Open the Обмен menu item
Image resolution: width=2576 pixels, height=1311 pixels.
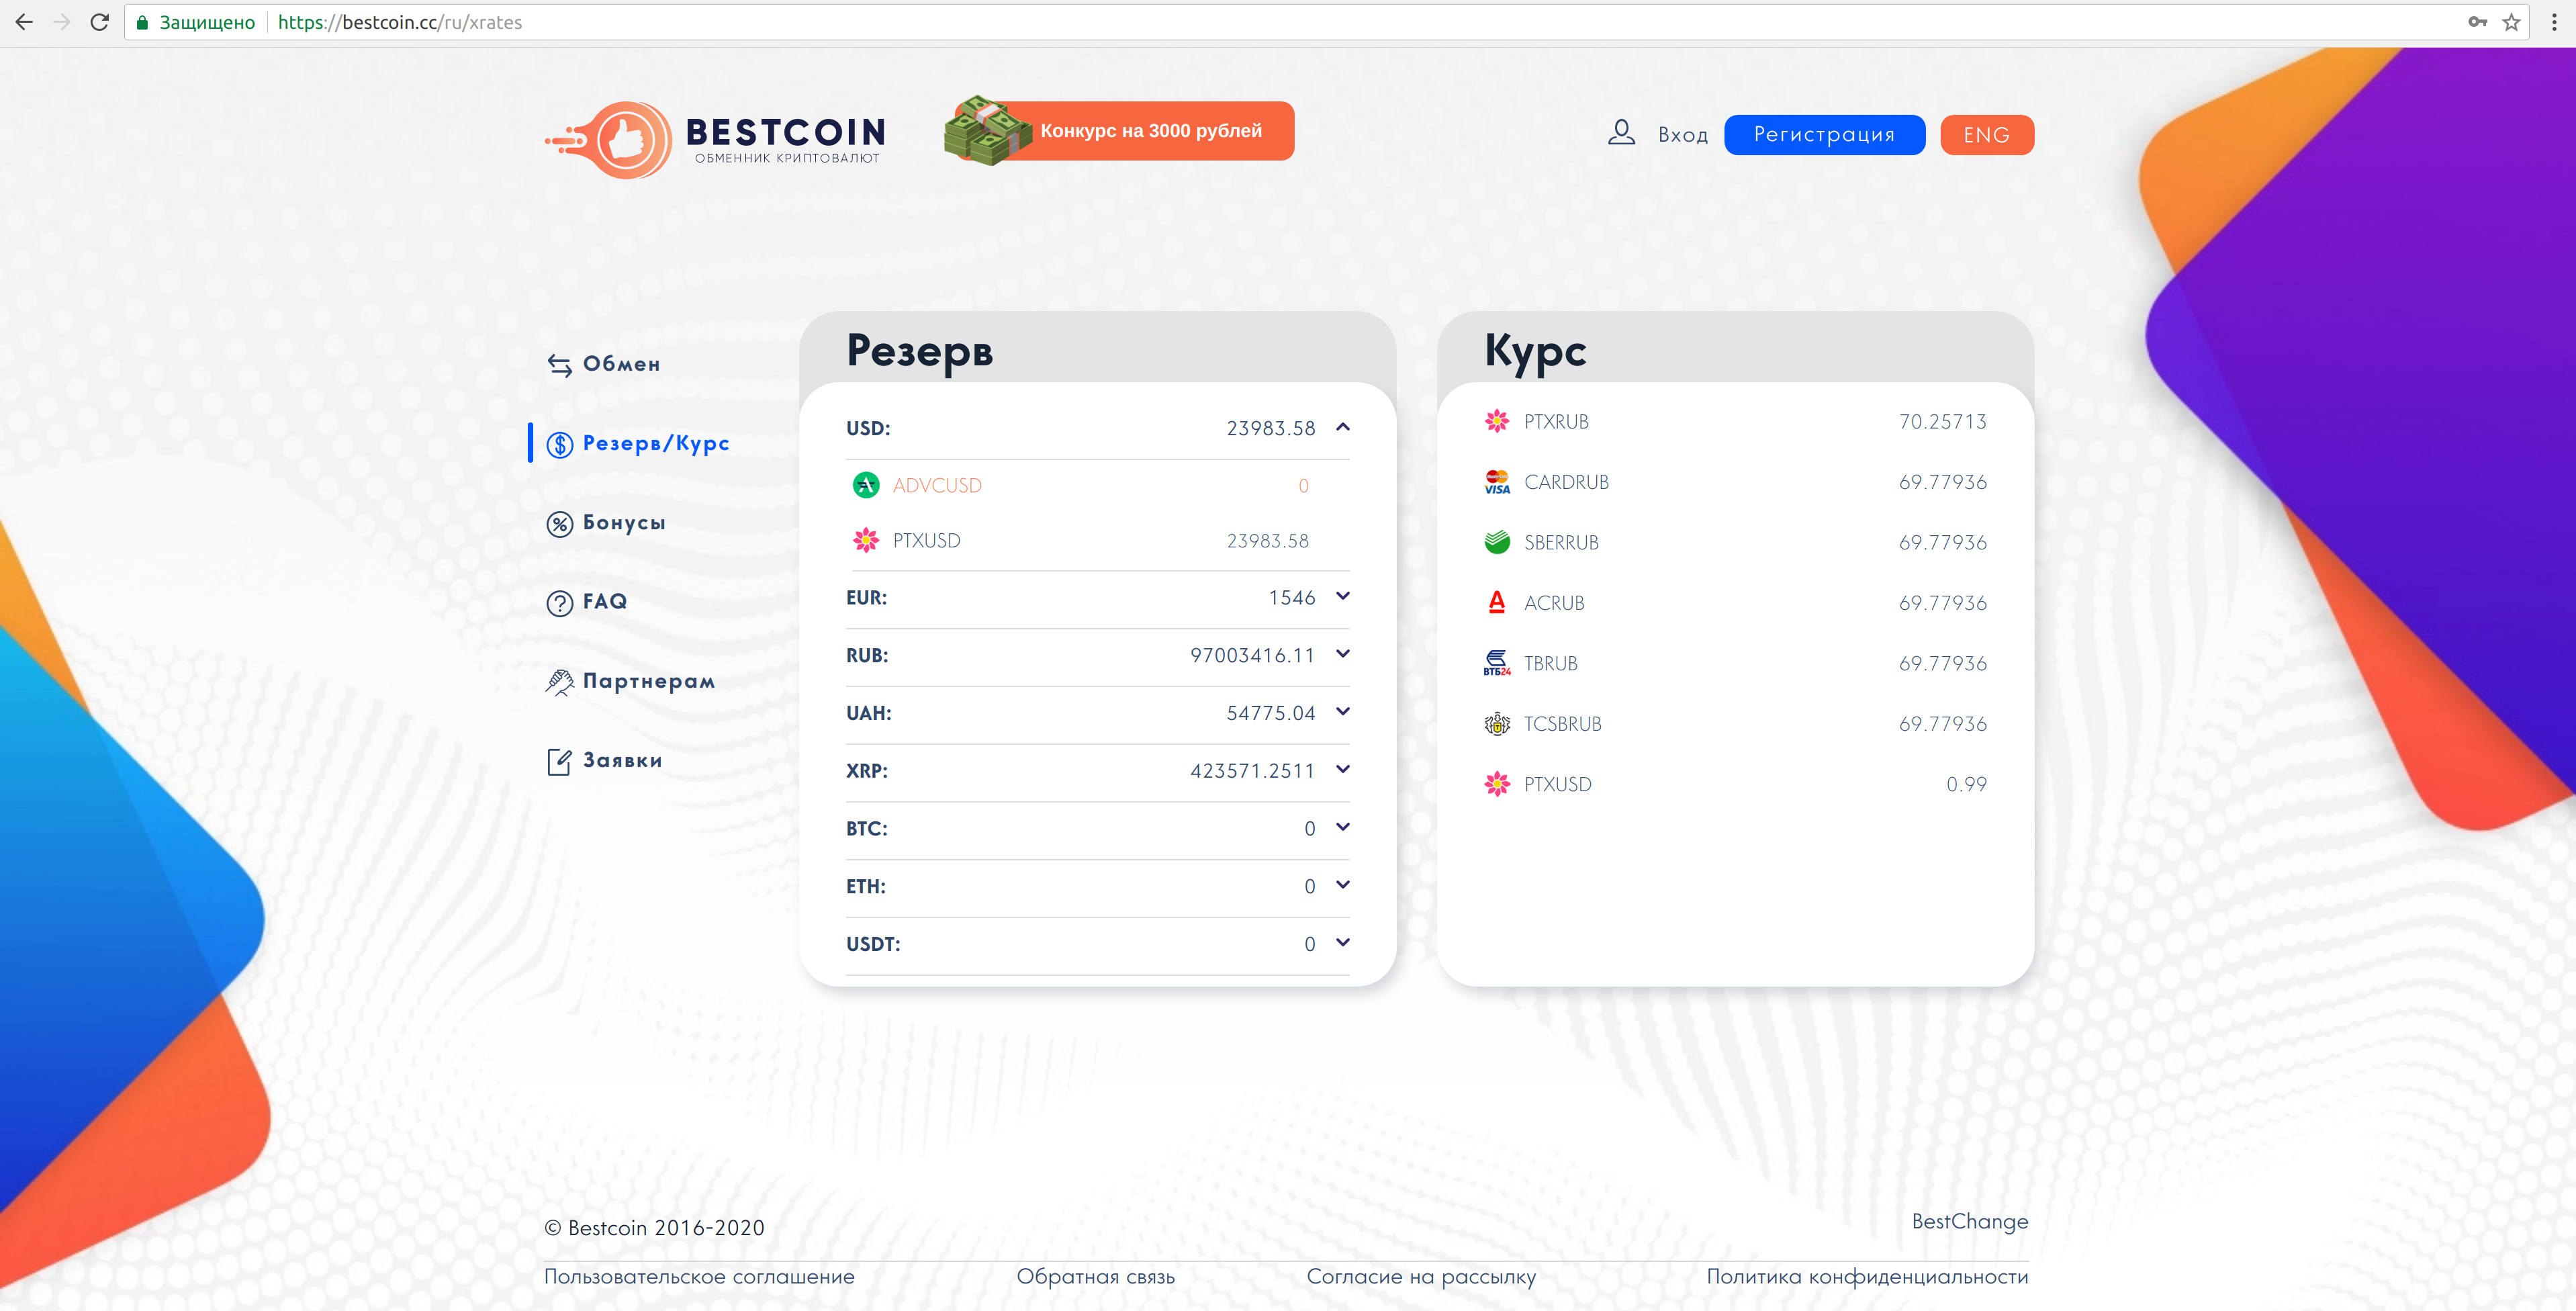coord(620,364)
